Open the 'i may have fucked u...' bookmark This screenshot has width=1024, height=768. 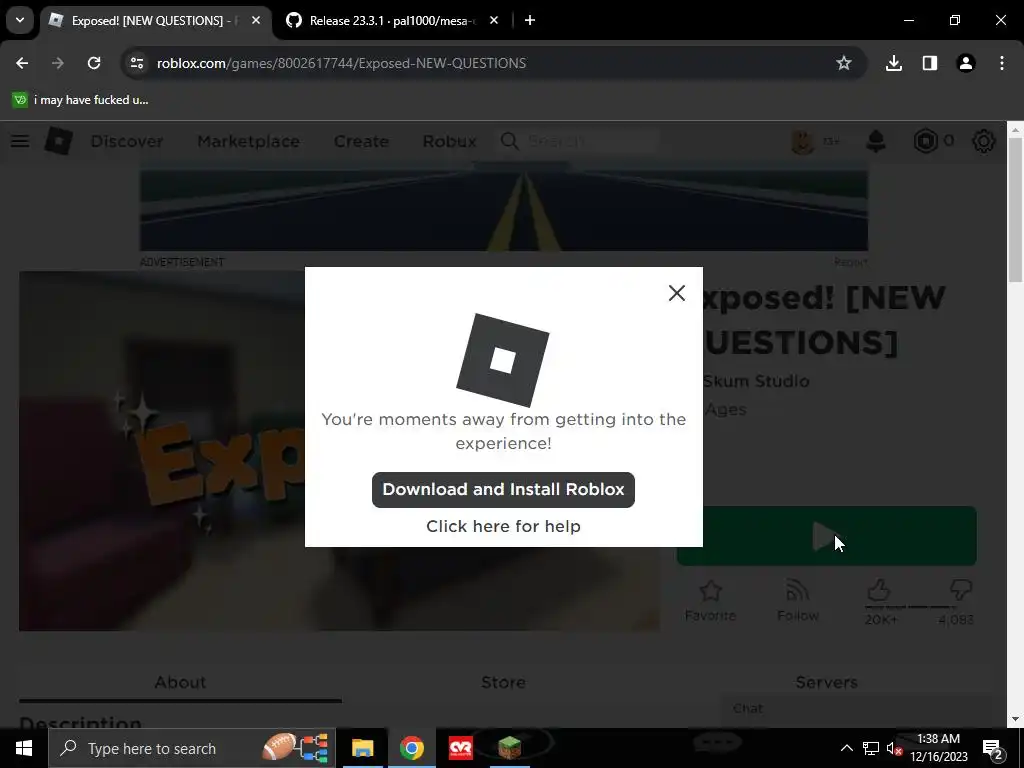(80, 100)
